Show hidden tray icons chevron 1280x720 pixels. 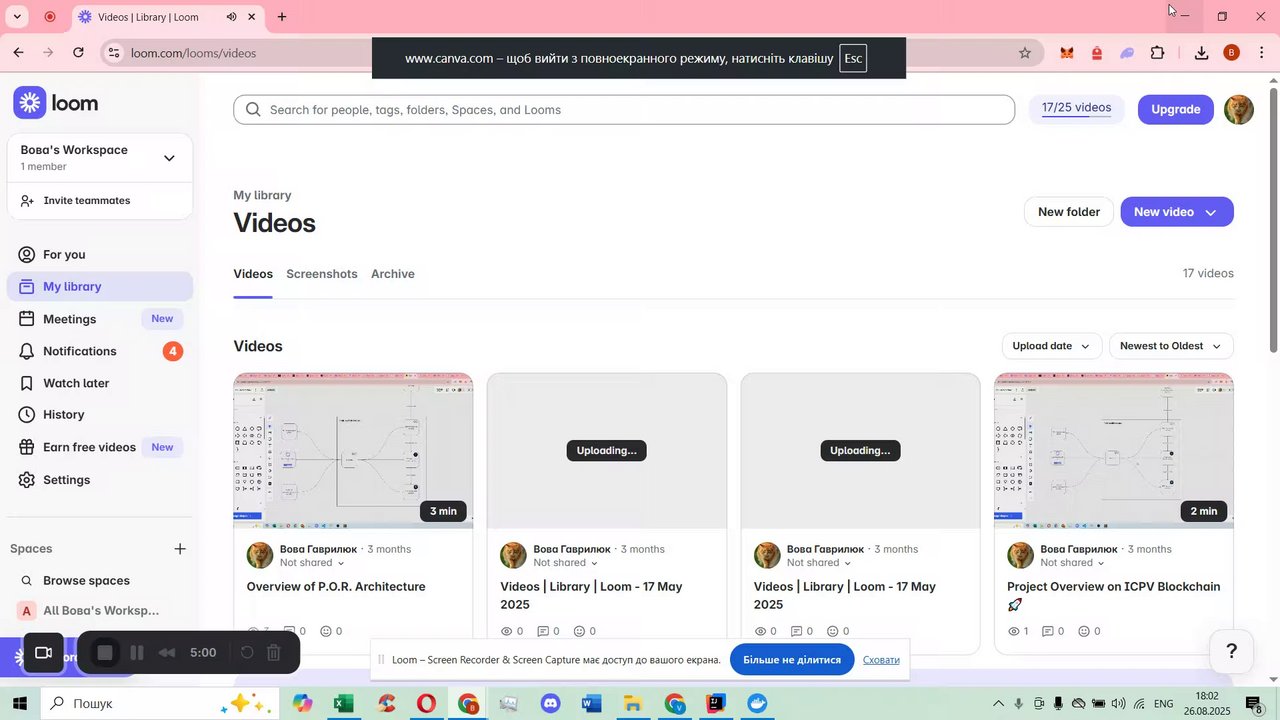click(998, 704)
